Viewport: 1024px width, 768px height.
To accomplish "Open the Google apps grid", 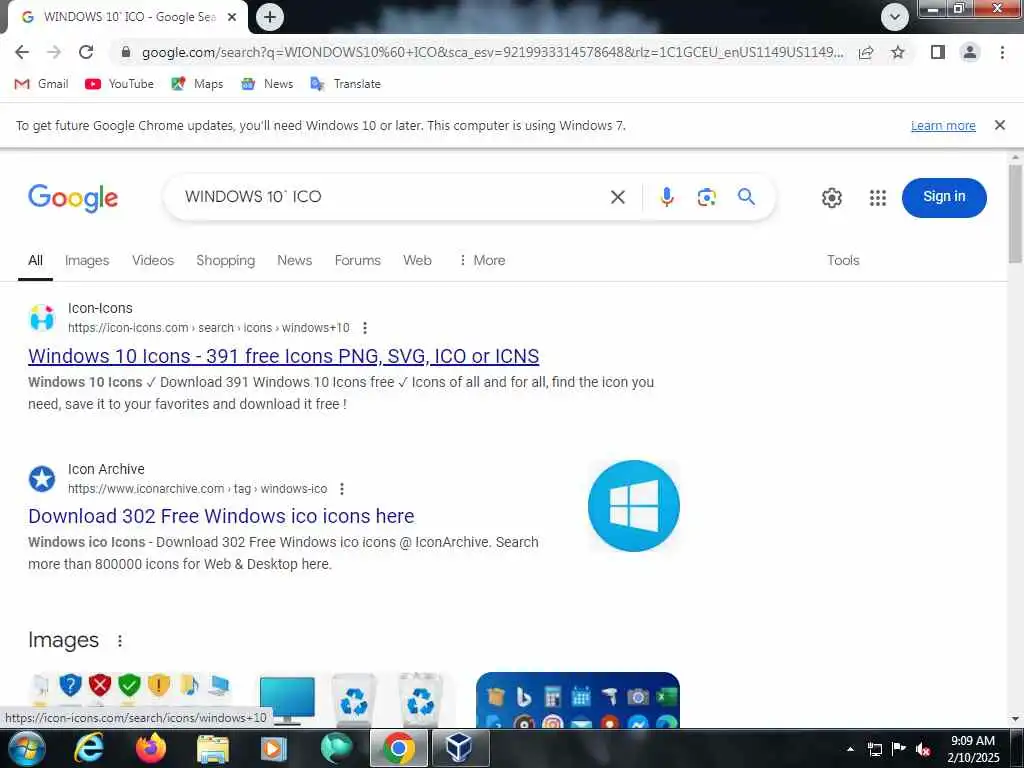I will point(878,197).
